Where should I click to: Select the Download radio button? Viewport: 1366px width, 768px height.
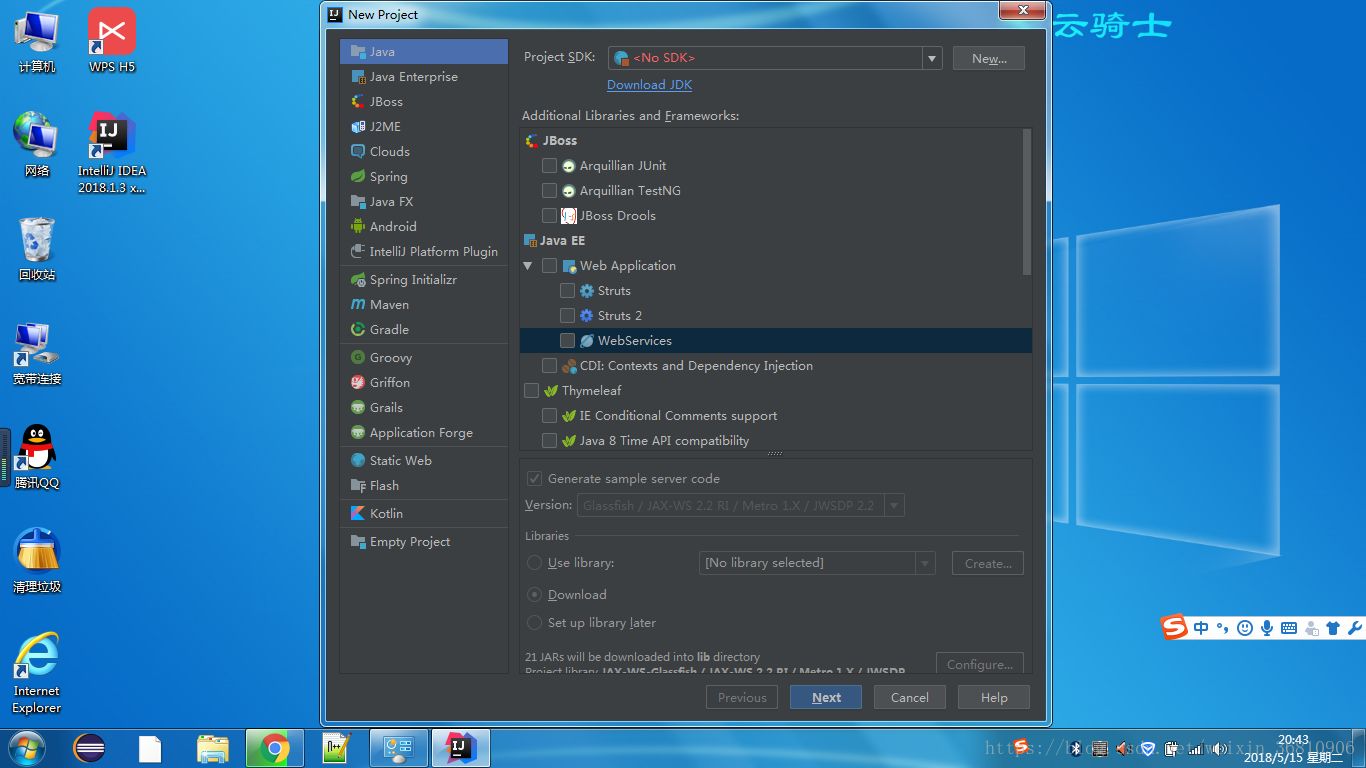click(535, 595)
